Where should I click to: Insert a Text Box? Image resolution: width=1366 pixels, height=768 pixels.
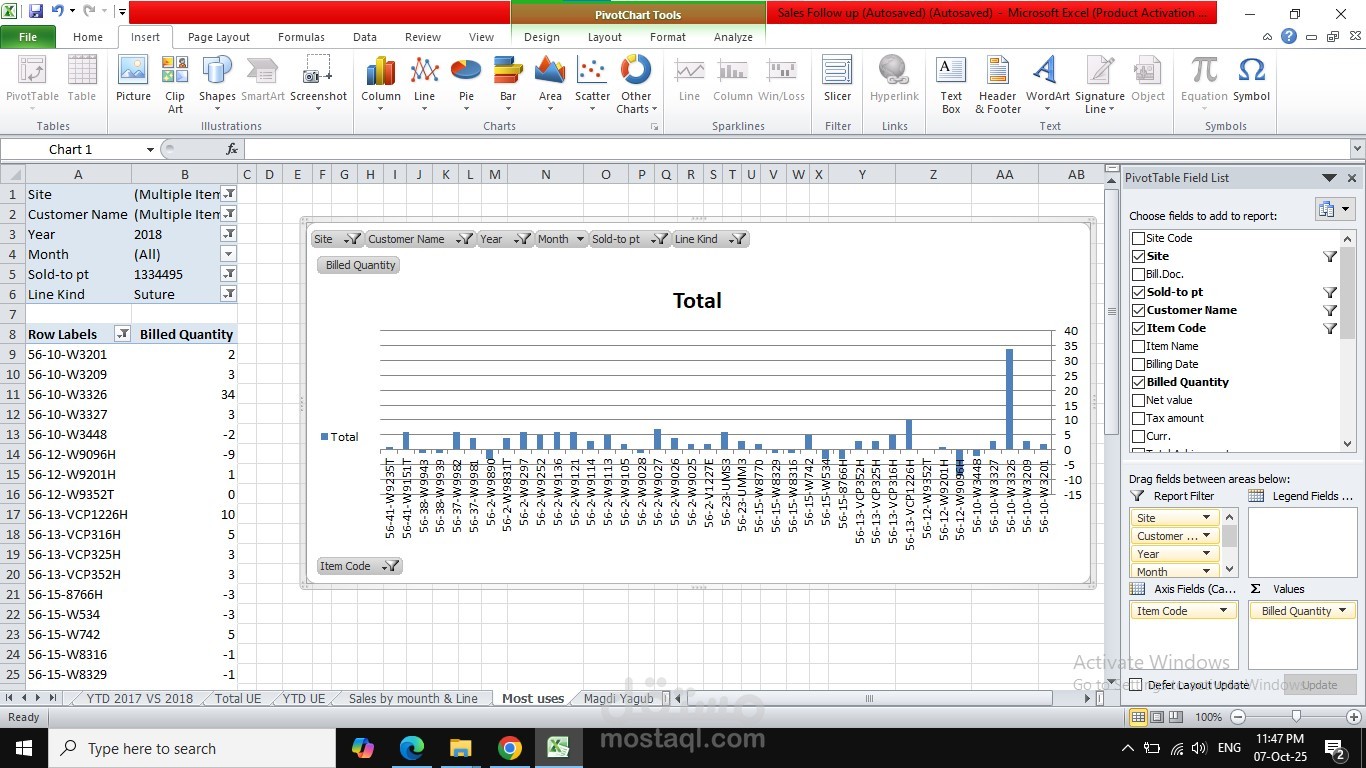click(x=951, y=85)
